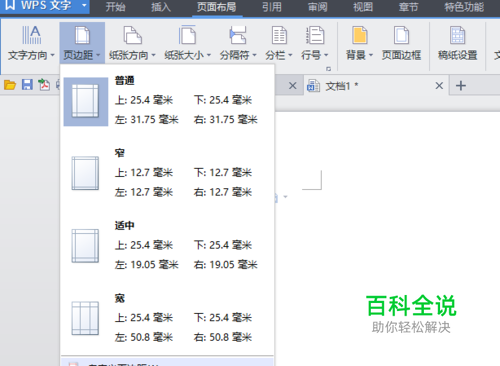
Task: Close the 文档1 document tab
Action: (x=439, y=86)
